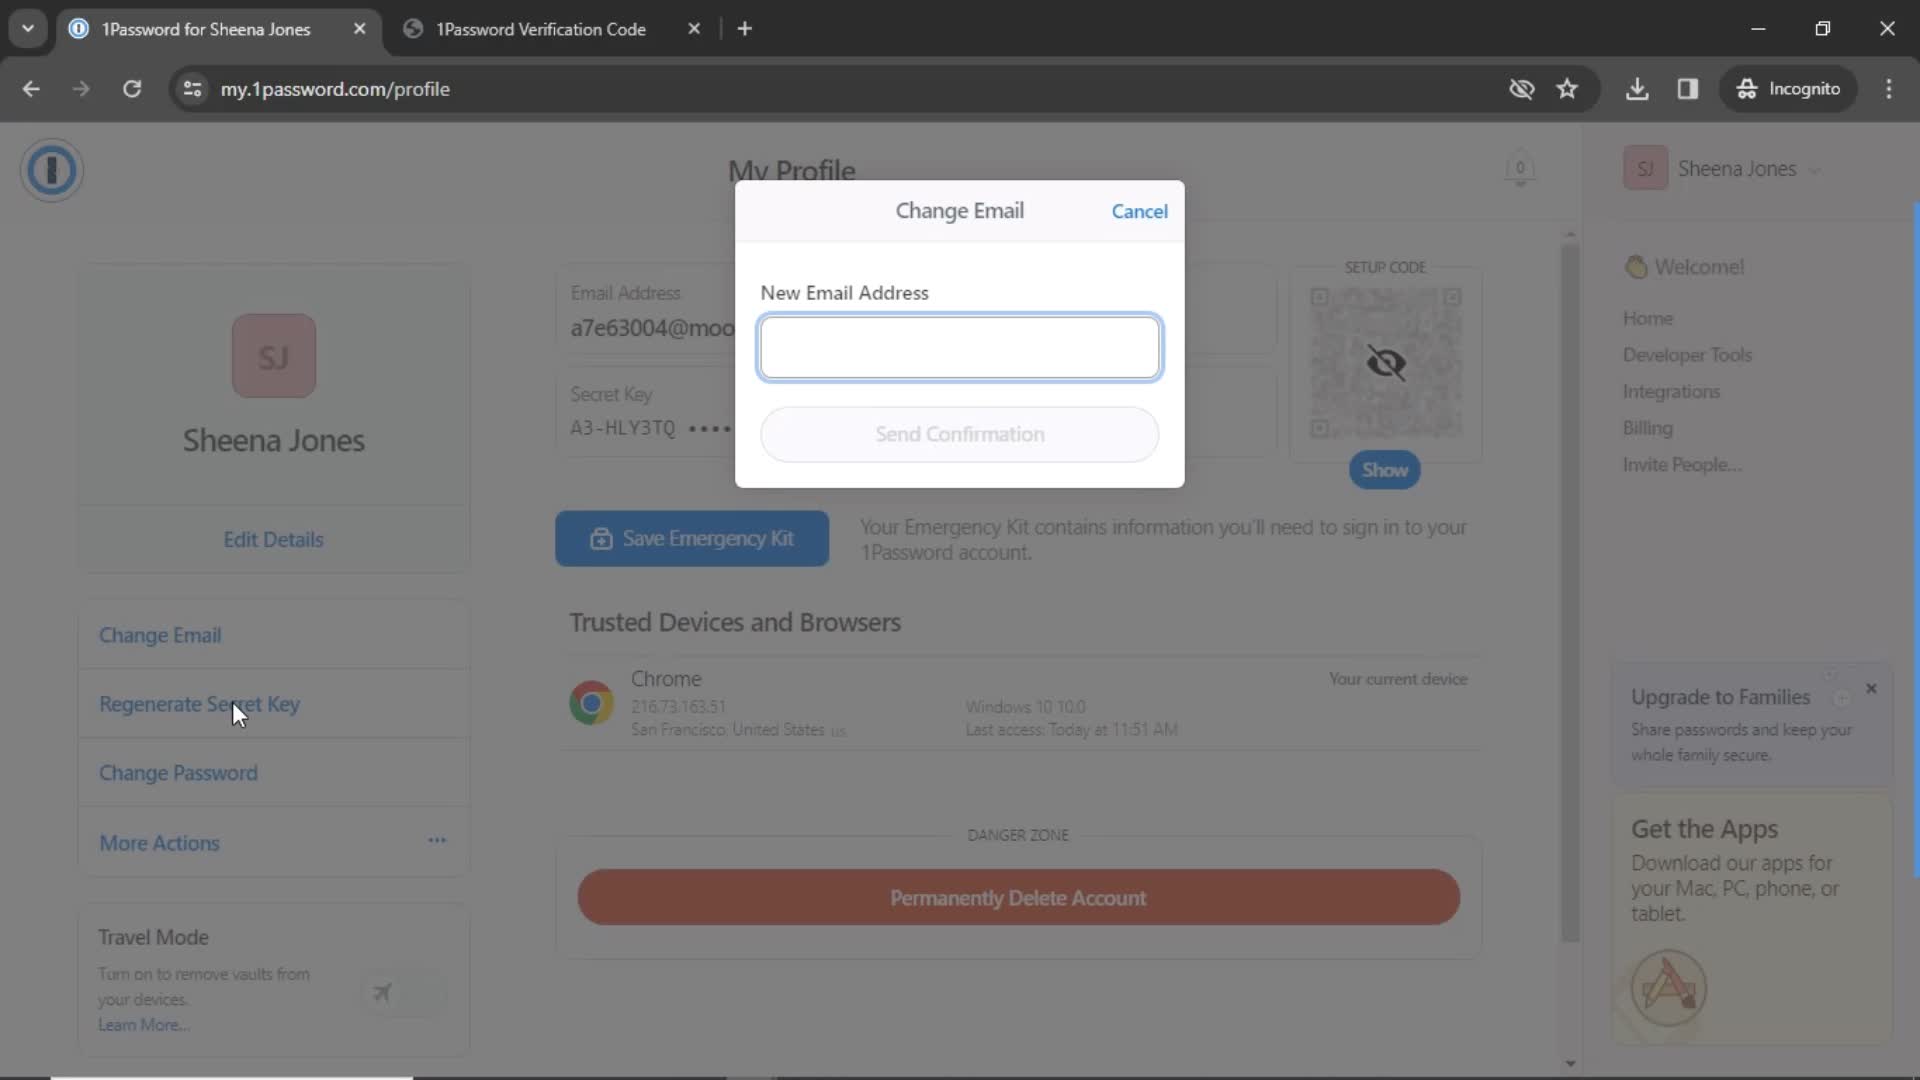Viewport: 1920px width, 1080px height.
Task: Click the Travel Mode airplane icon
Action: (x=382, y=992)
